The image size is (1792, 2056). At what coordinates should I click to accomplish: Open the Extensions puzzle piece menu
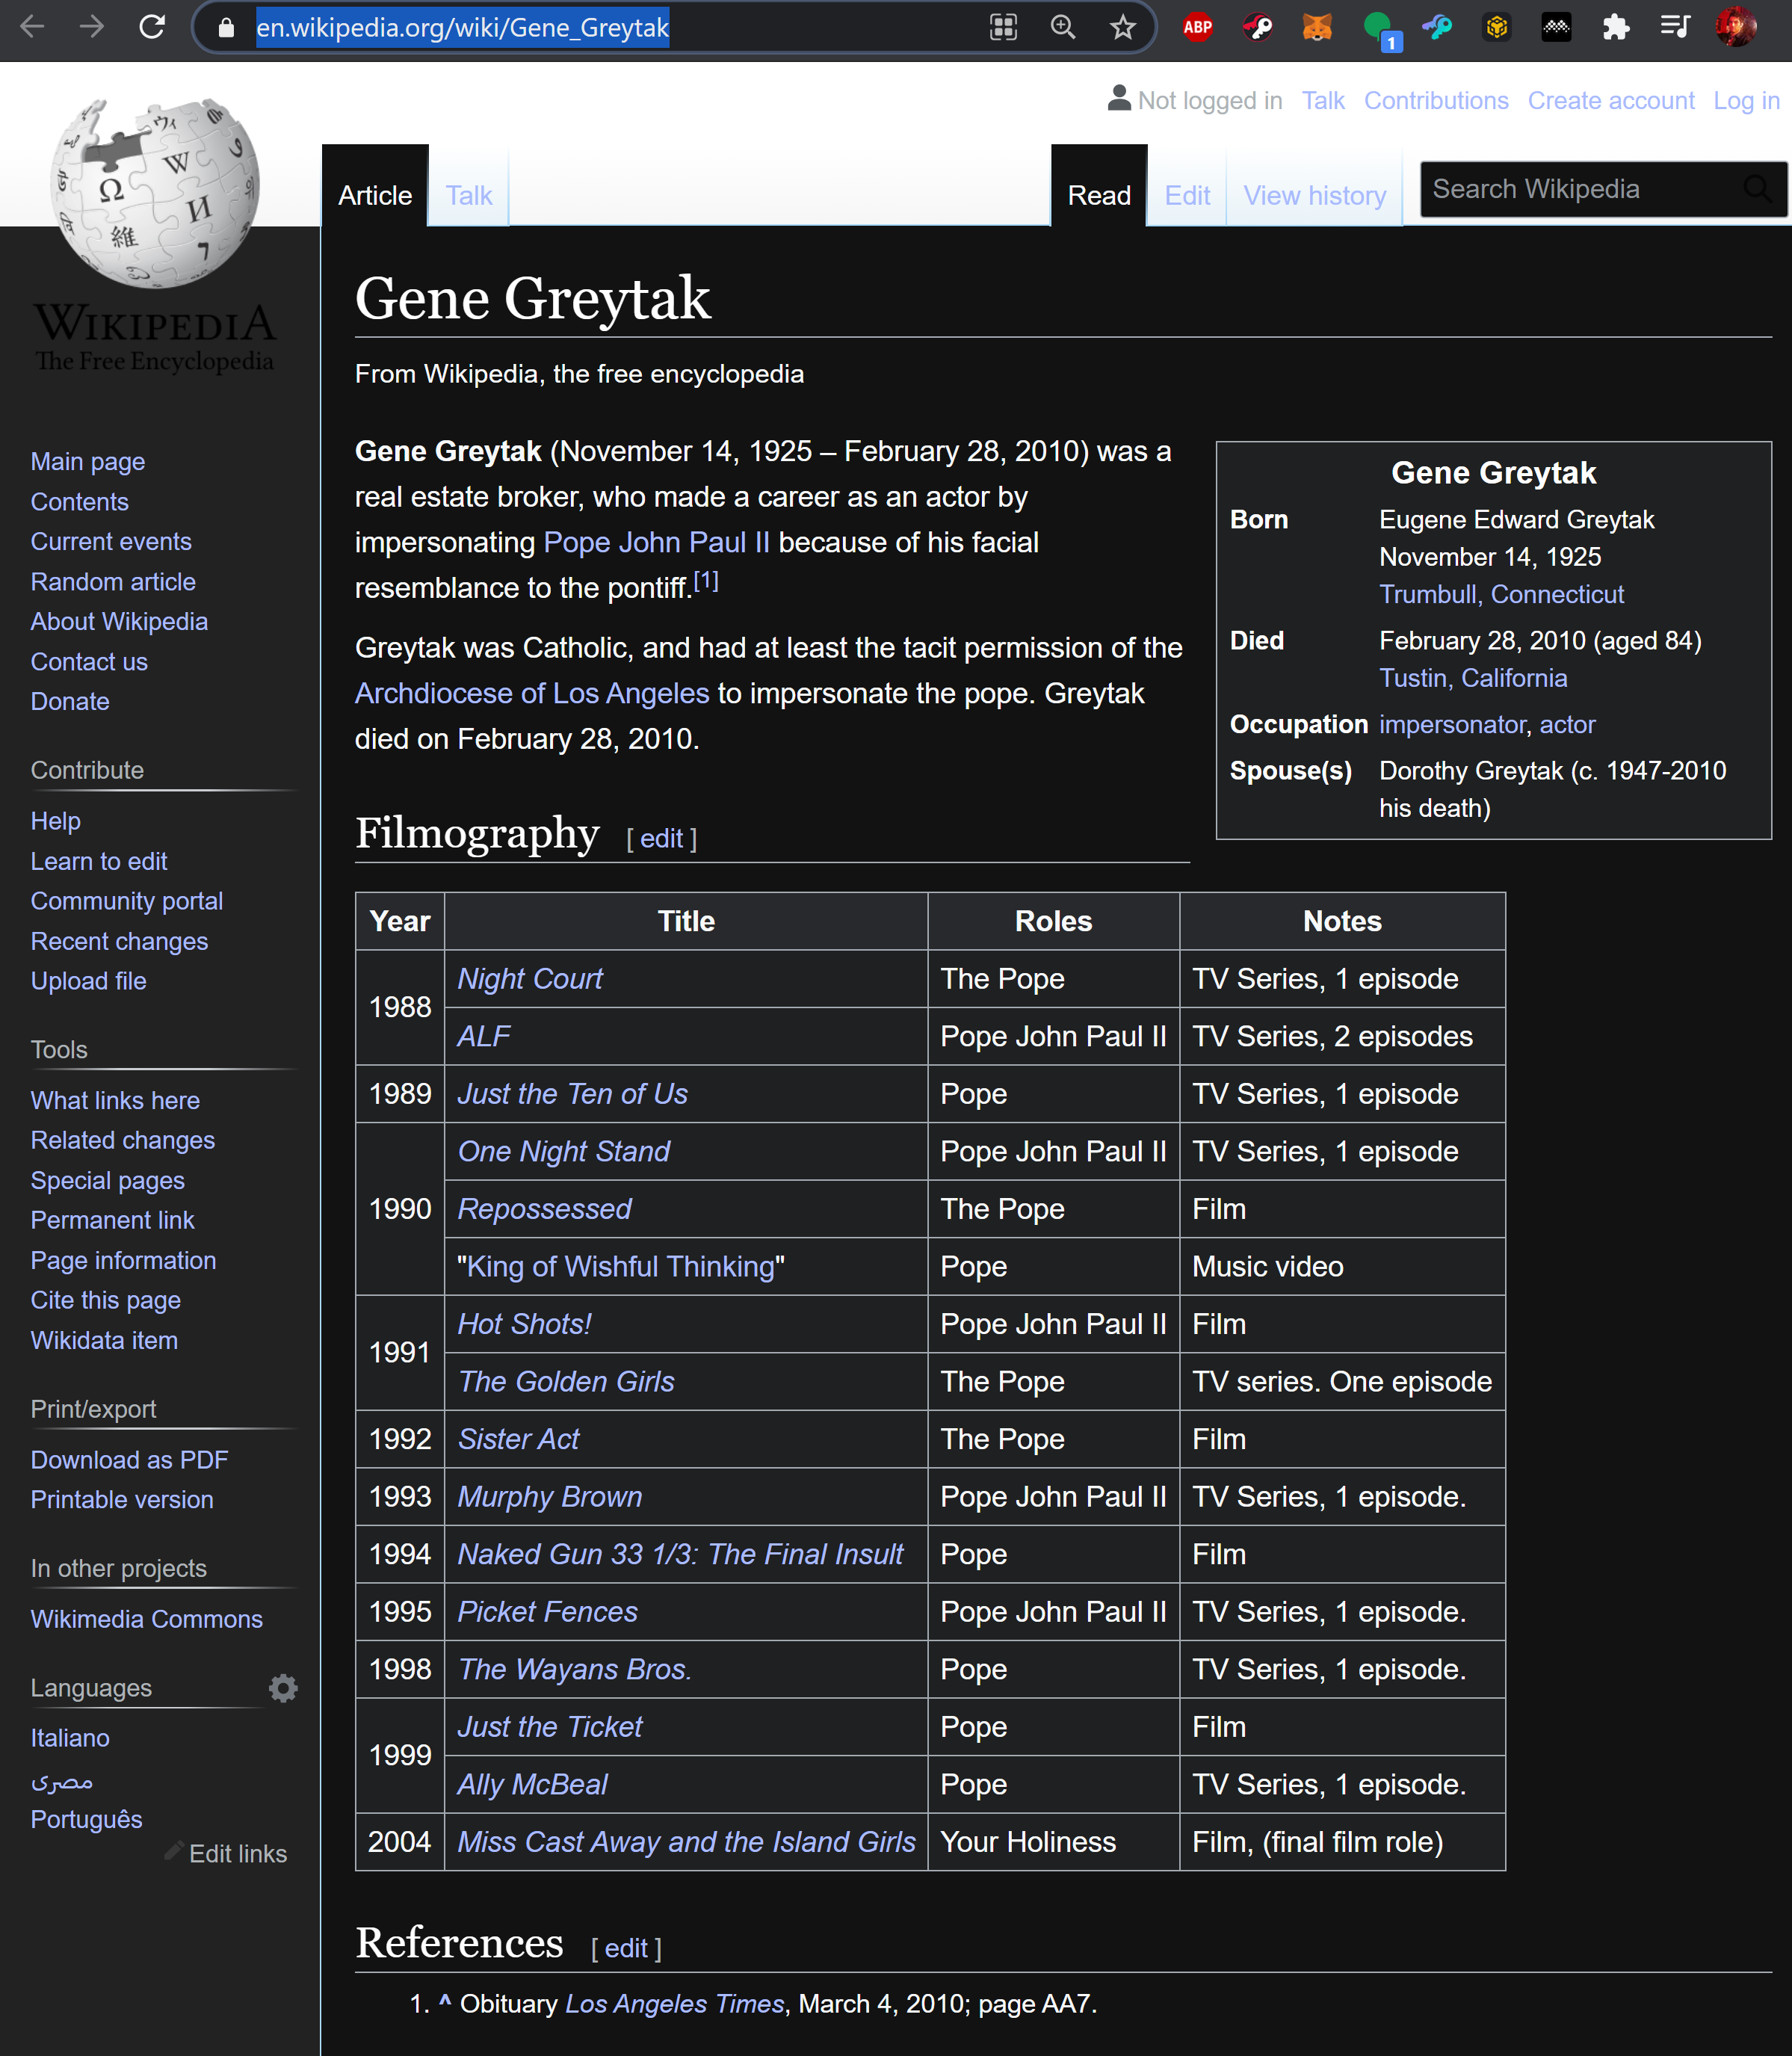coord(1615,27)
